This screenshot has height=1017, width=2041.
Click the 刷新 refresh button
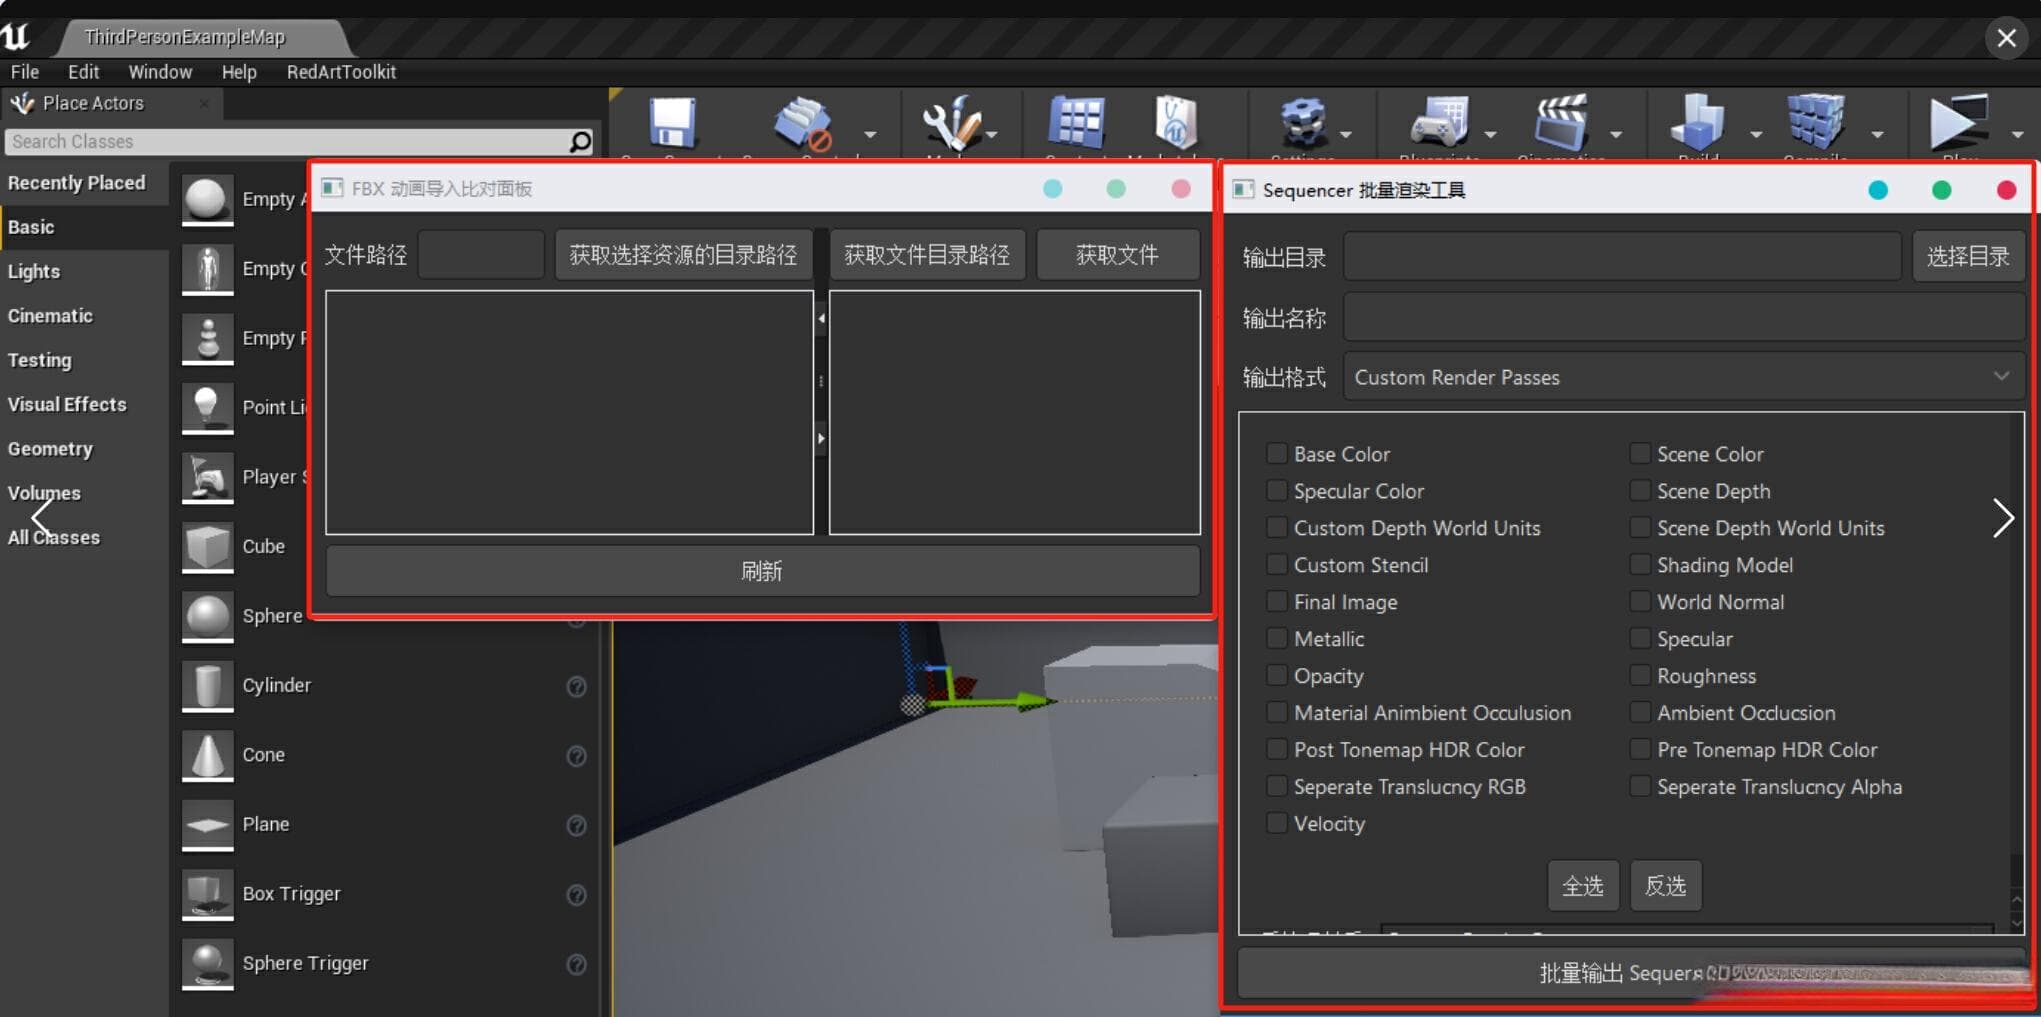762,571
